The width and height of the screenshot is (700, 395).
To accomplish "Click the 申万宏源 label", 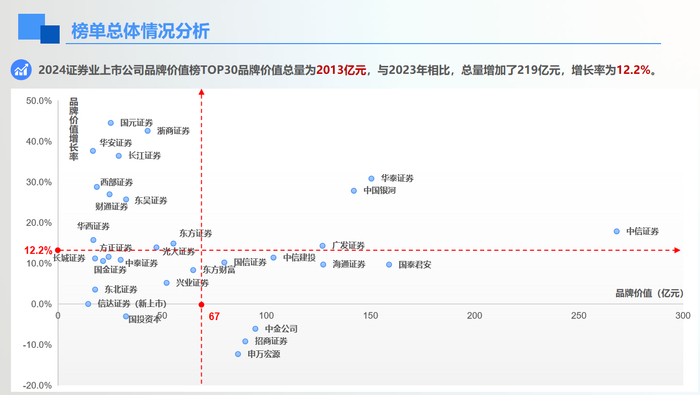I will [x=264, y=354].
